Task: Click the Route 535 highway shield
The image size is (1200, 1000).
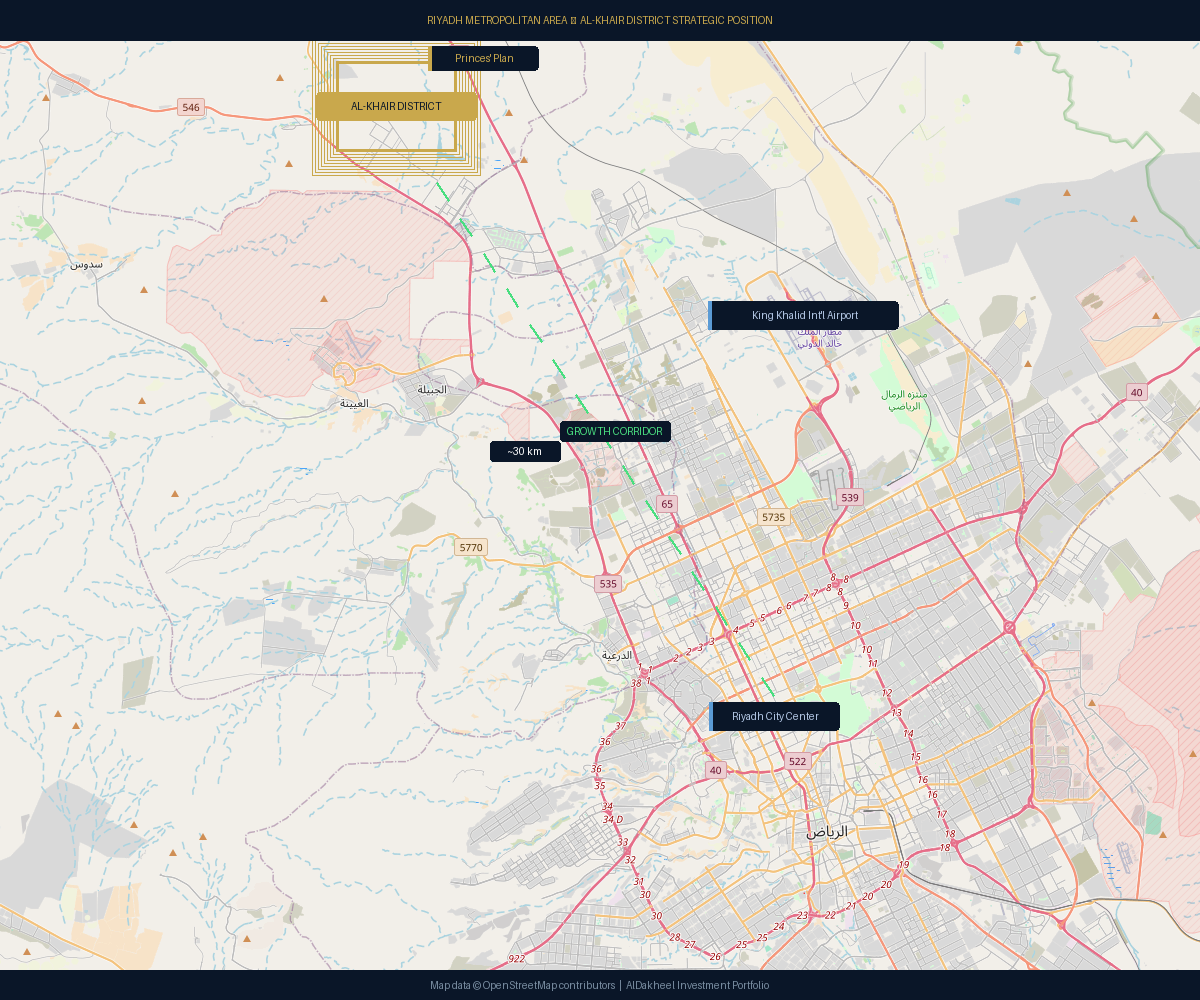Action: pyautogui.click(x=607, y=583)
